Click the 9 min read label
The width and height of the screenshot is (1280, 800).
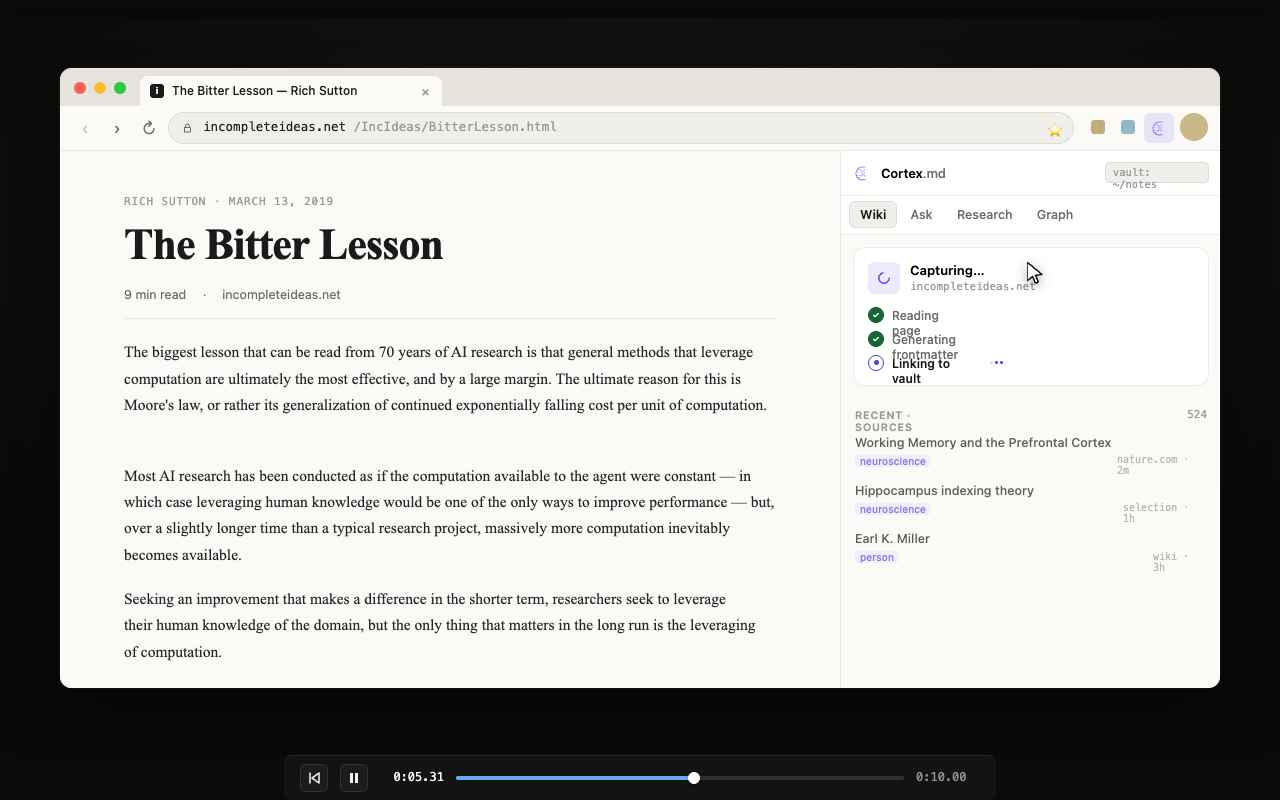point(155,295)
